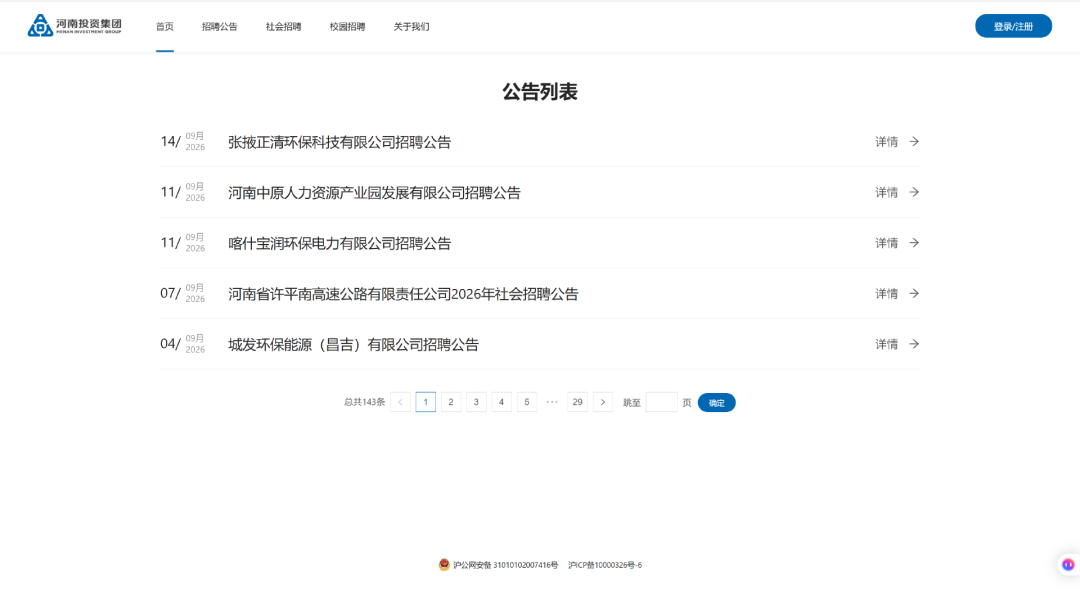1080x592 pixels.
Task: Click 详情 for 喀什宝润环保电力 announcement
Action: click(886, 243)
